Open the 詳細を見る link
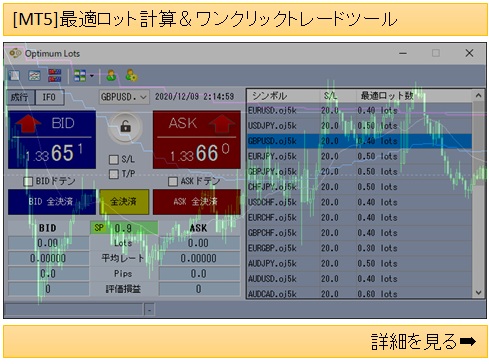 pos(423,342)
